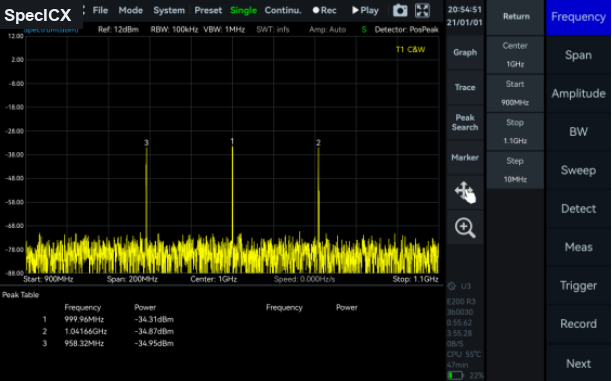This screenshot has height=381, width=612.
Task: Click Center: 1GHz below the graph
Action: coord(213,279)
